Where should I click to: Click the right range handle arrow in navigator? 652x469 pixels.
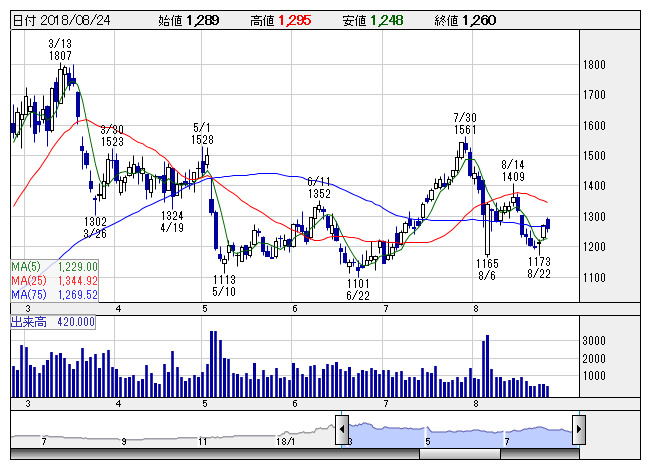579,430
